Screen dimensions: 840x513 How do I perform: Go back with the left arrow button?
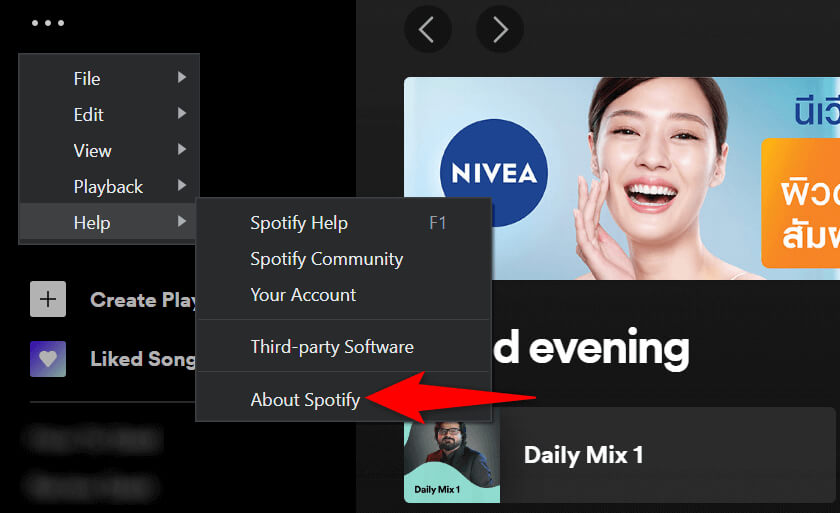click(427, 29)
